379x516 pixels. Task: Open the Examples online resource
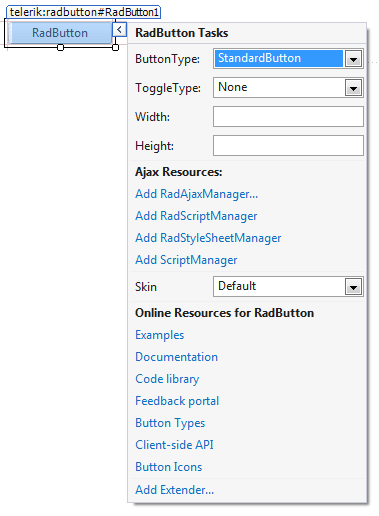159,335
